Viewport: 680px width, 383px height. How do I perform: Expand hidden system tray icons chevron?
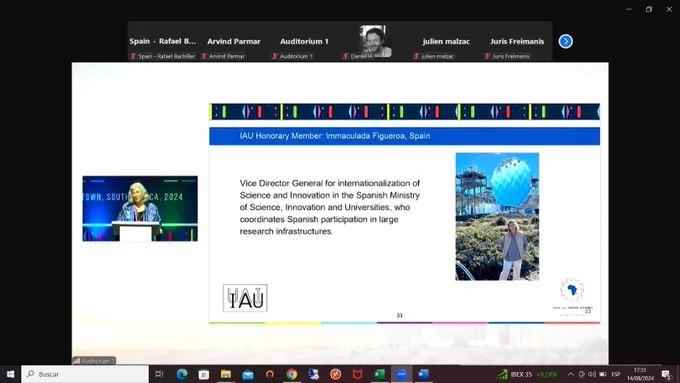(x=571, y=374)
